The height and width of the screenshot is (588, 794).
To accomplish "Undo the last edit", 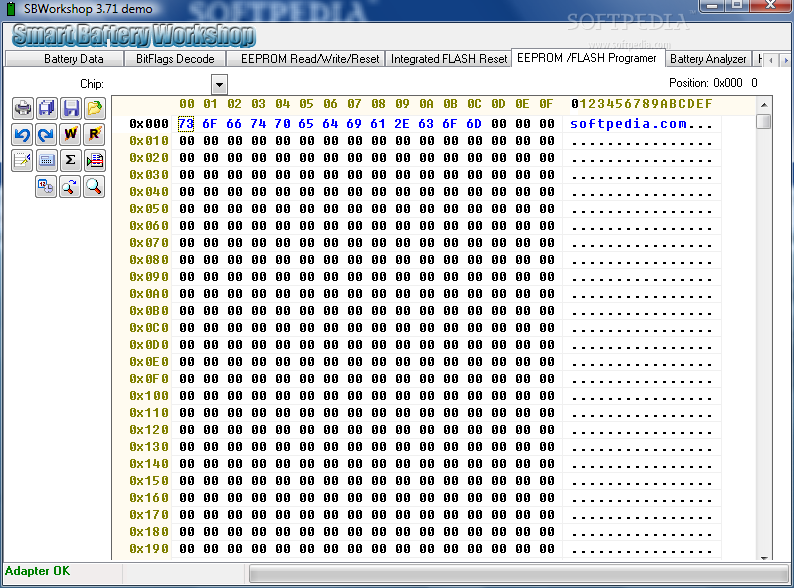I will (x=23, y=135).
